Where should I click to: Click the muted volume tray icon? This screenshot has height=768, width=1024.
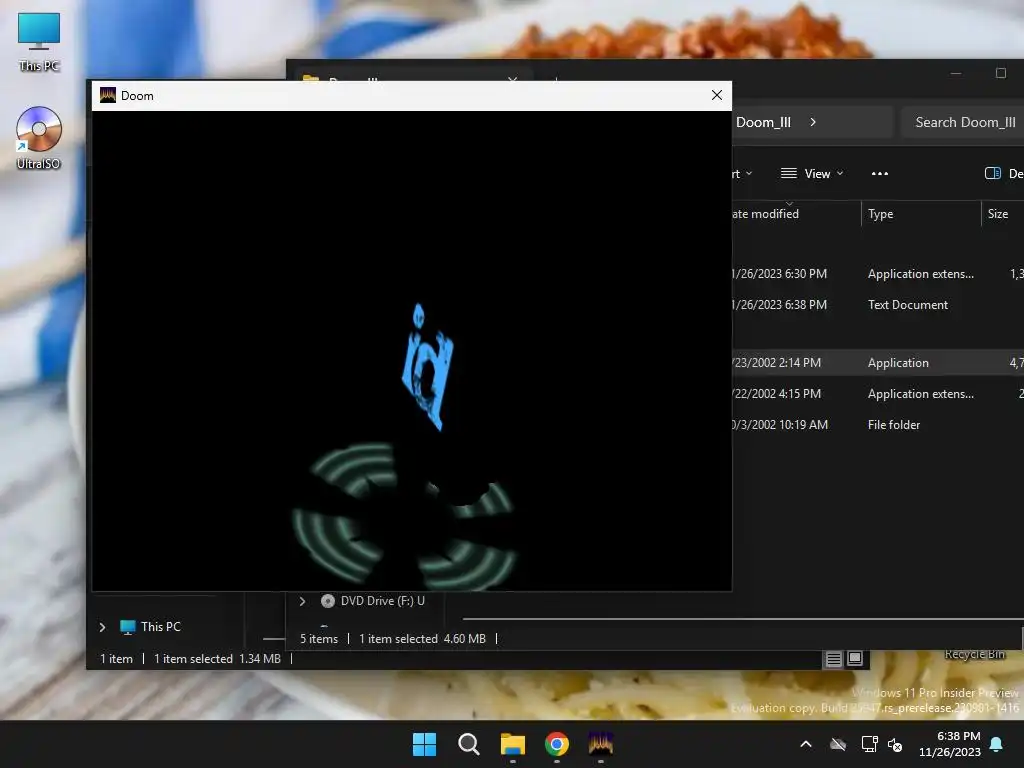pos(895,744)
